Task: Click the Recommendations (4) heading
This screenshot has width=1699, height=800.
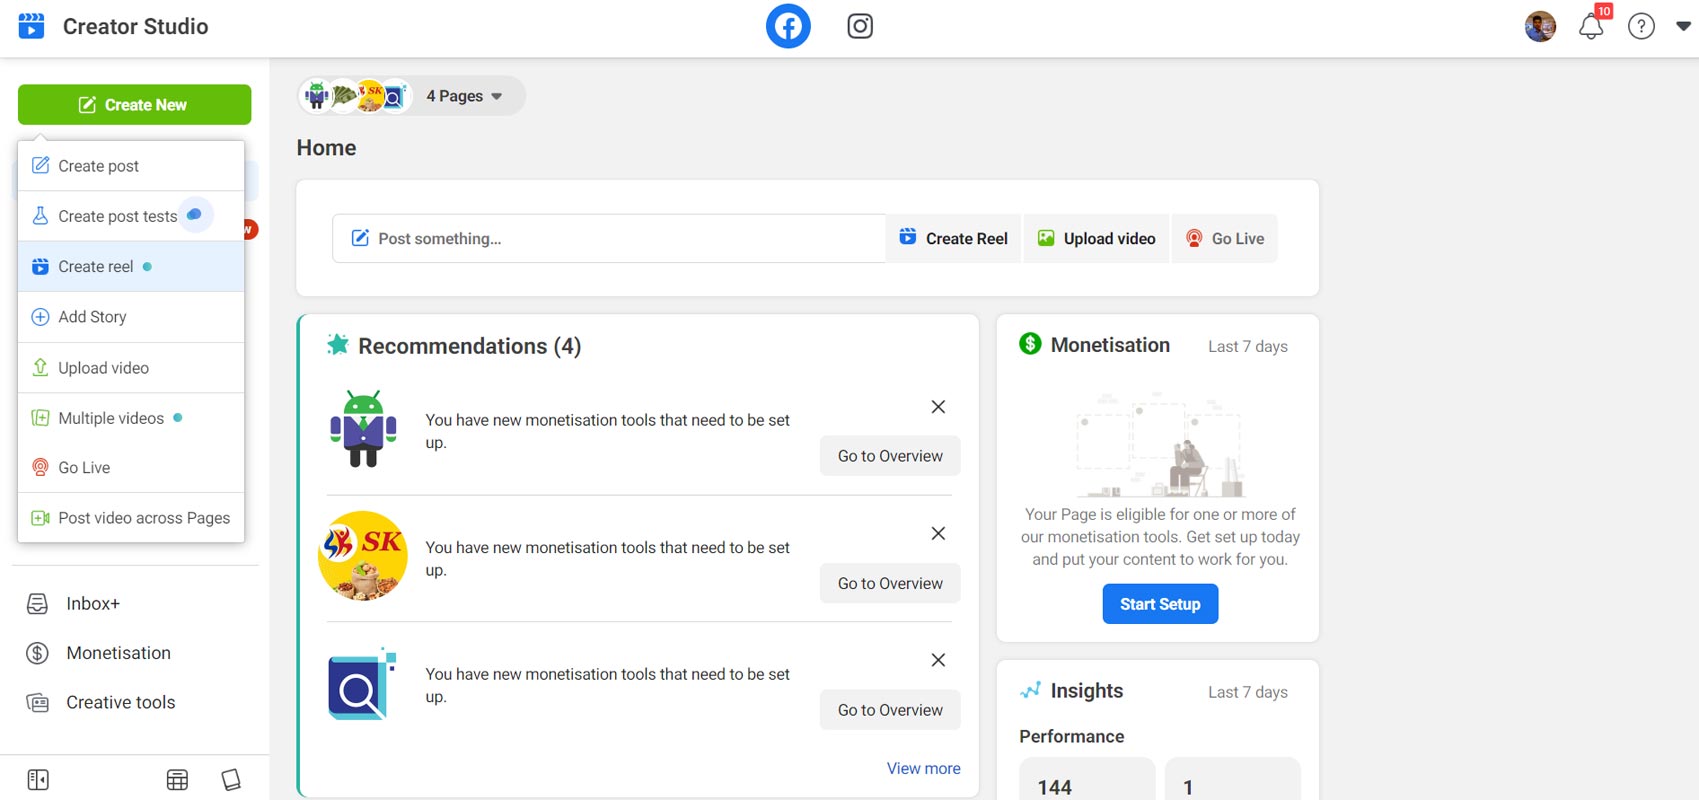Action: [x=469, y=346]
